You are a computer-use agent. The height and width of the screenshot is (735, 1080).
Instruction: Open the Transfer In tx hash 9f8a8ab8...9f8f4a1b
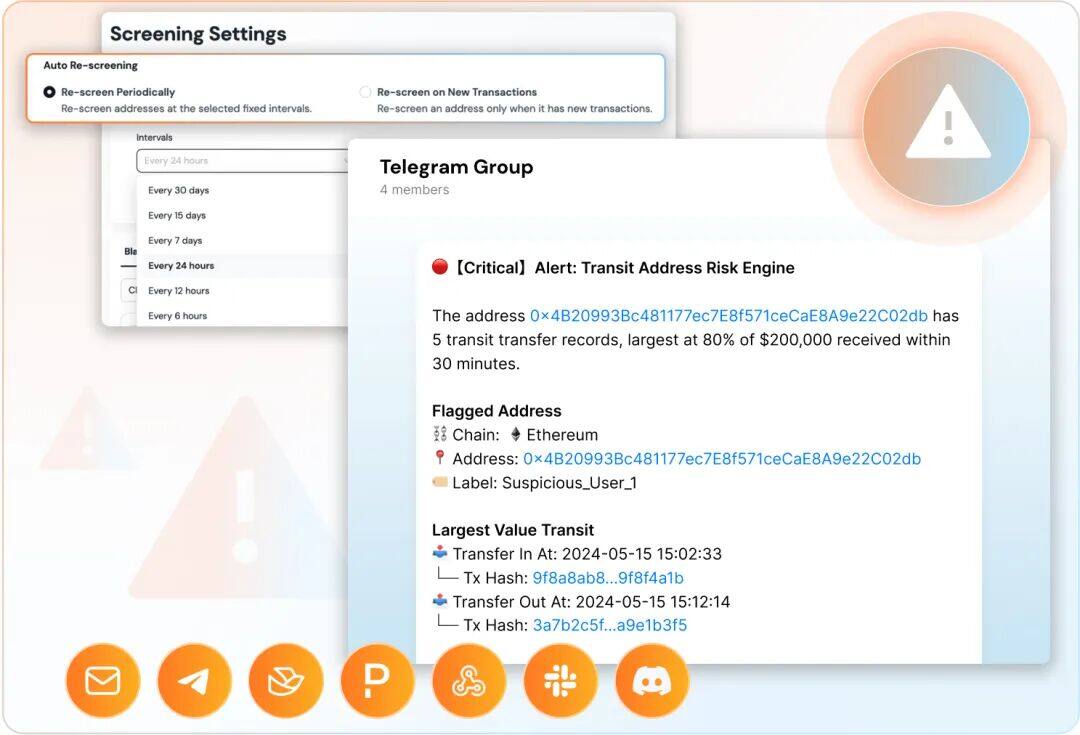[x=608, y=577]
